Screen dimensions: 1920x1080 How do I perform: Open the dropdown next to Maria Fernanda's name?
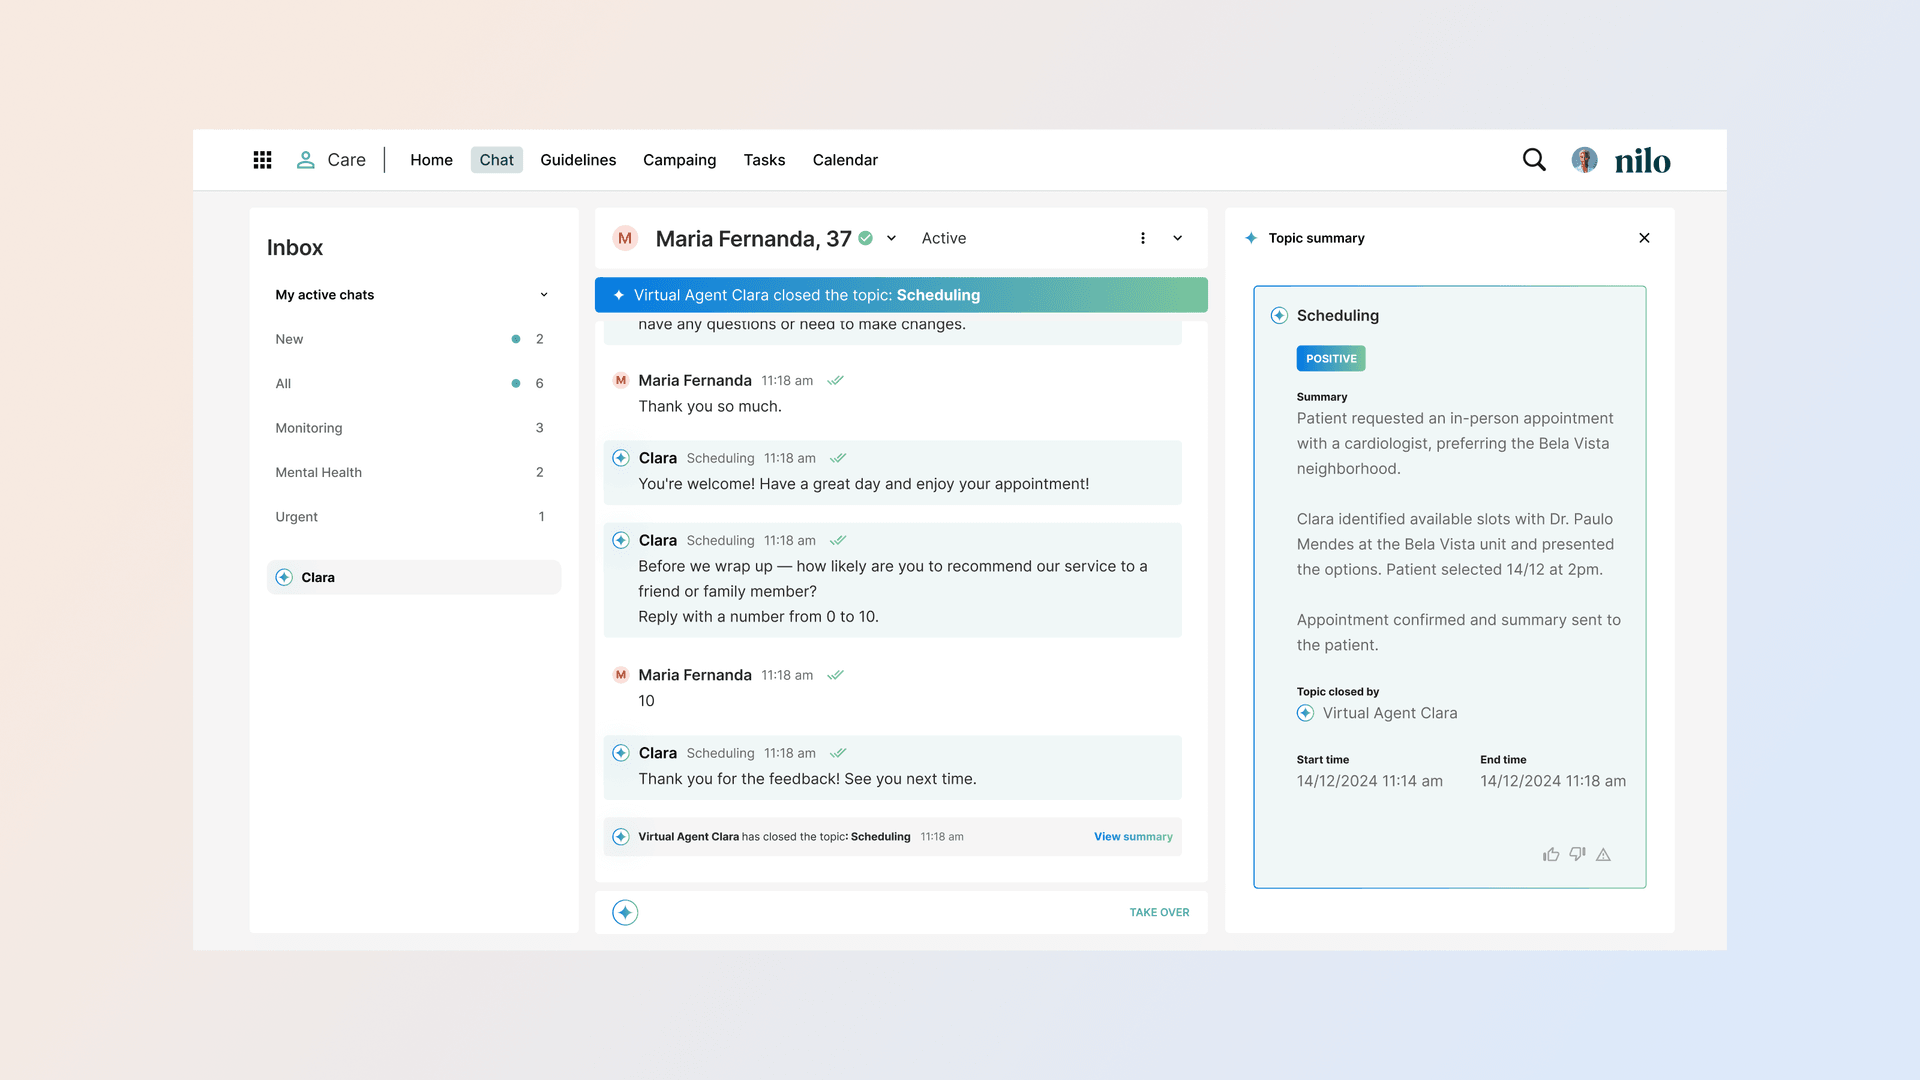891,238
